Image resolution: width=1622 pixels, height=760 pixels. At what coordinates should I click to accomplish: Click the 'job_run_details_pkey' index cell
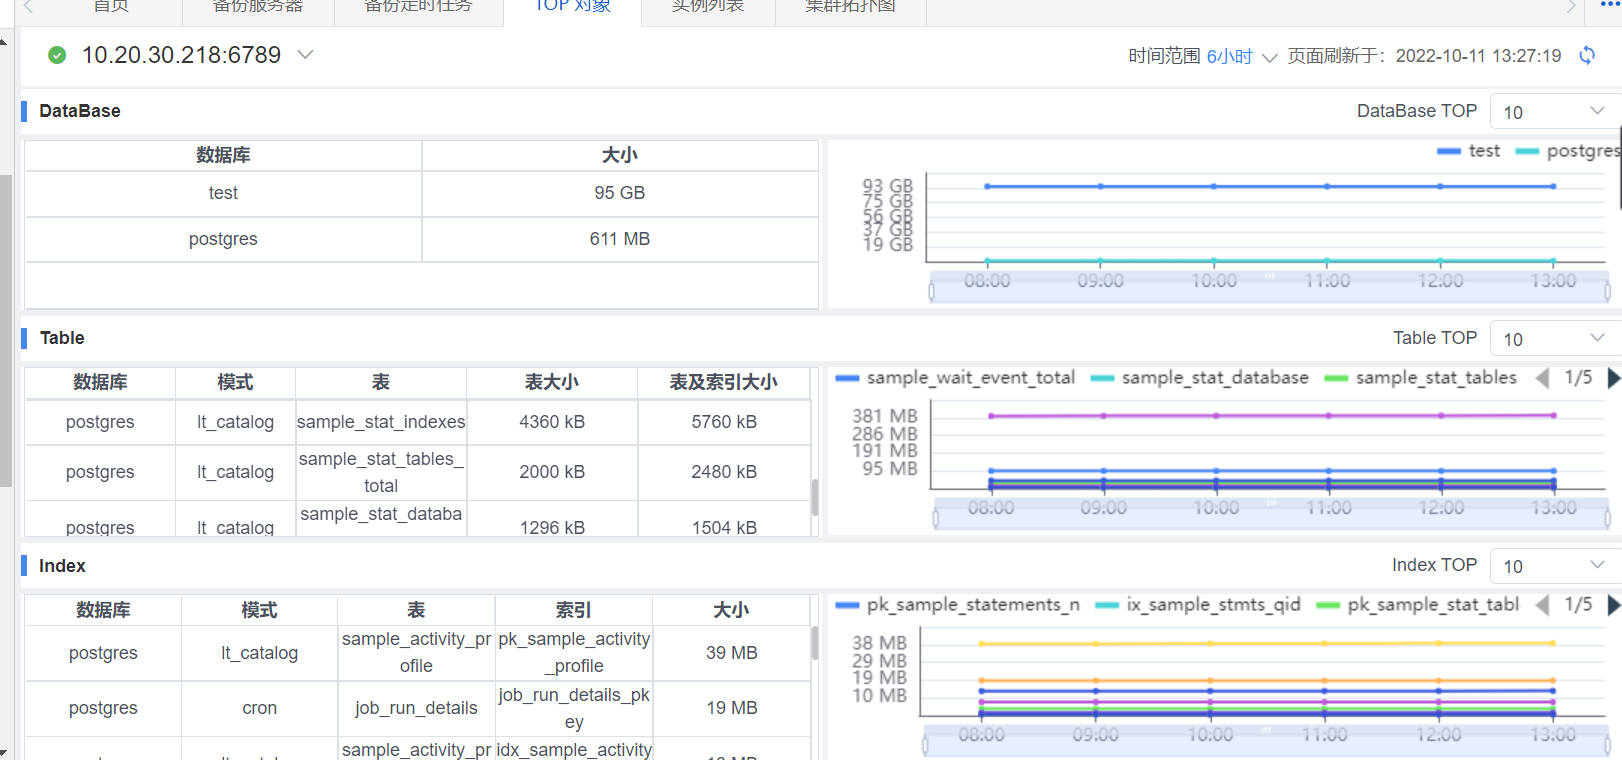point(574,708)
